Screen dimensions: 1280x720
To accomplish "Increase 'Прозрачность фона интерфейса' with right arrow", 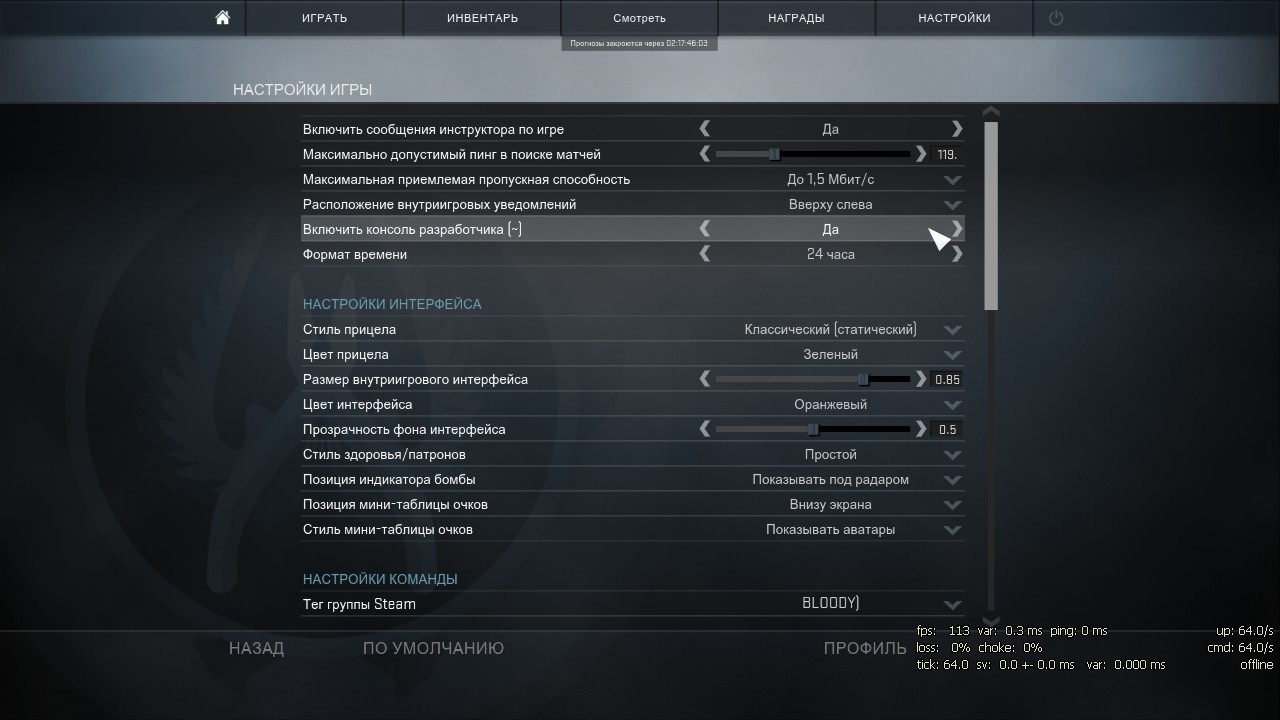I will pos(921,429).
